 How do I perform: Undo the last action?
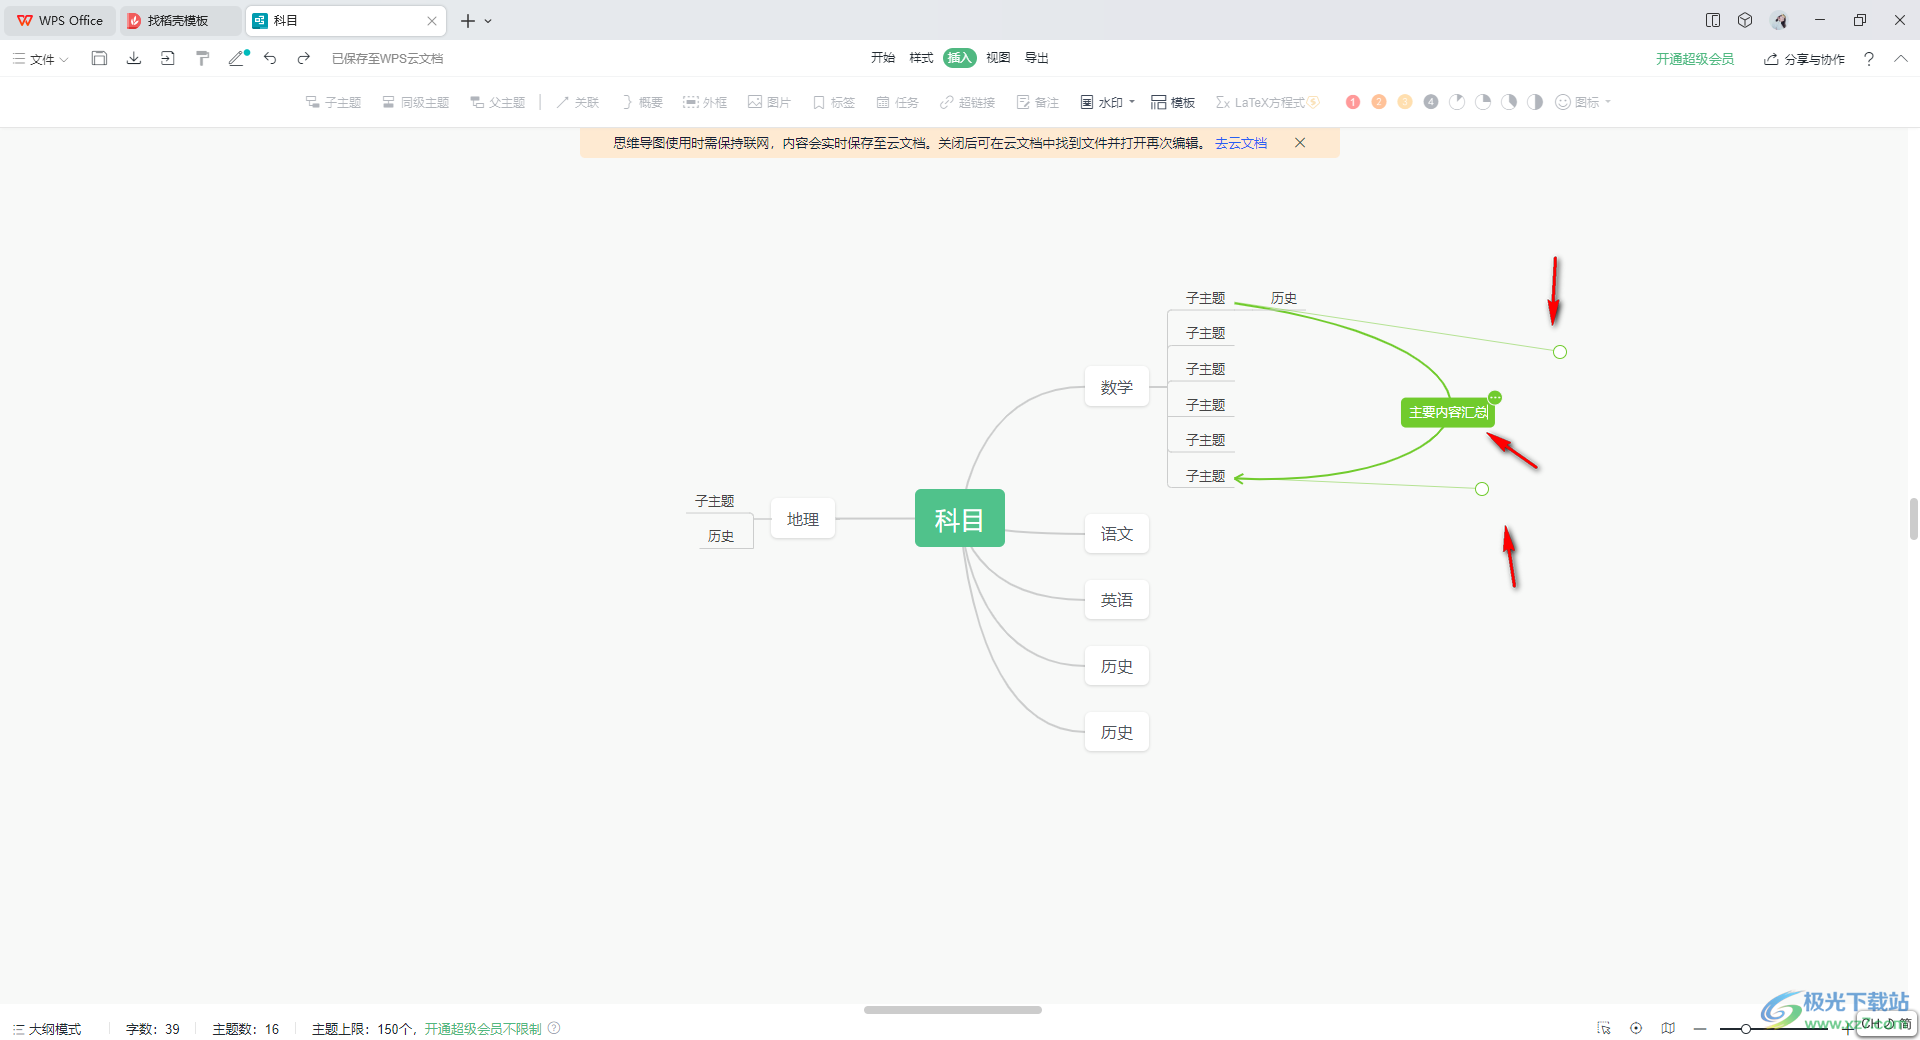[270, 59]
